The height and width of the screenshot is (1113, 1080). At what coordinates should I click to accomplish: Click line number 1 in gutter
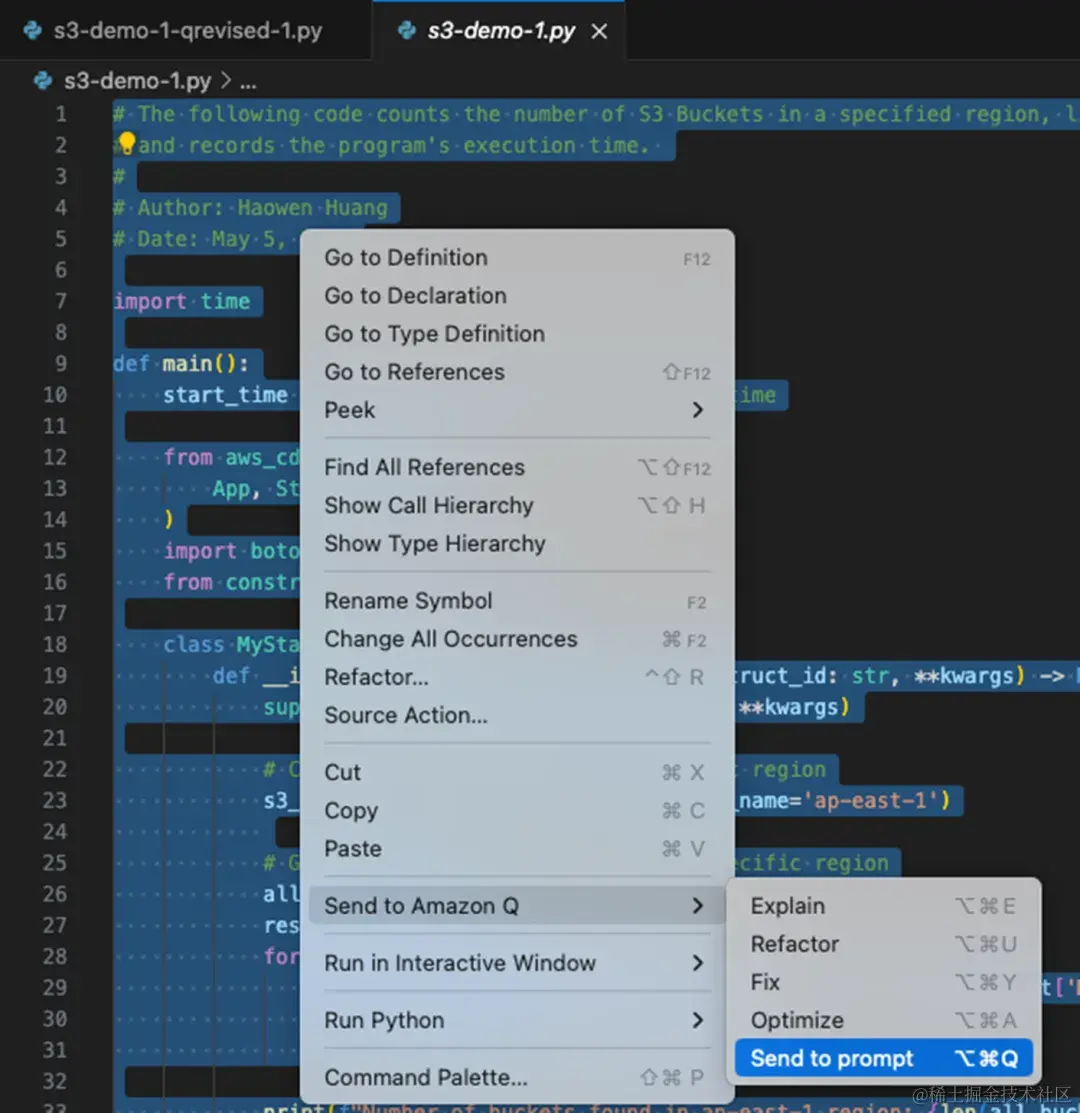pyautogui.click(x=61, y=114)
